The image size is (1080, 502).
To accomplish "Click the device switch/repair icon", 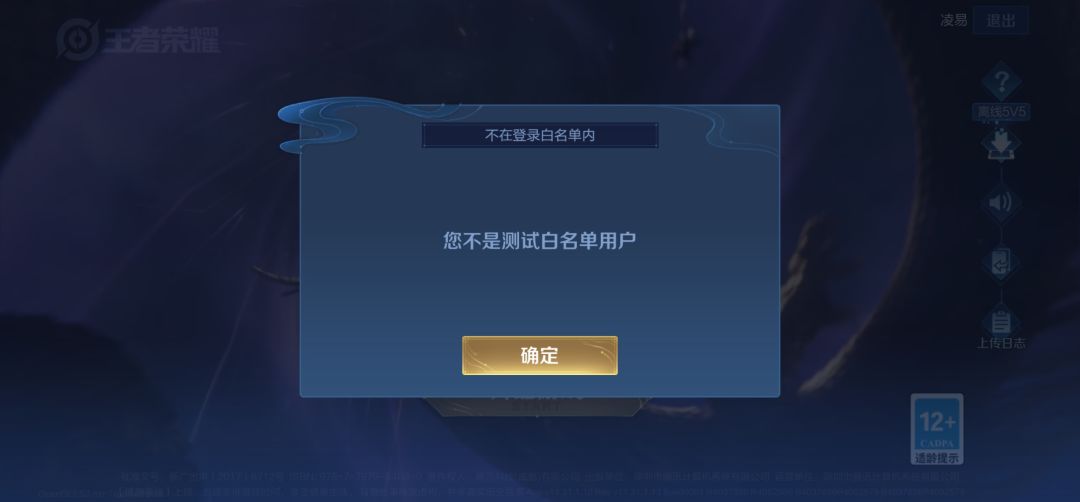I will tap(1001, 262).
